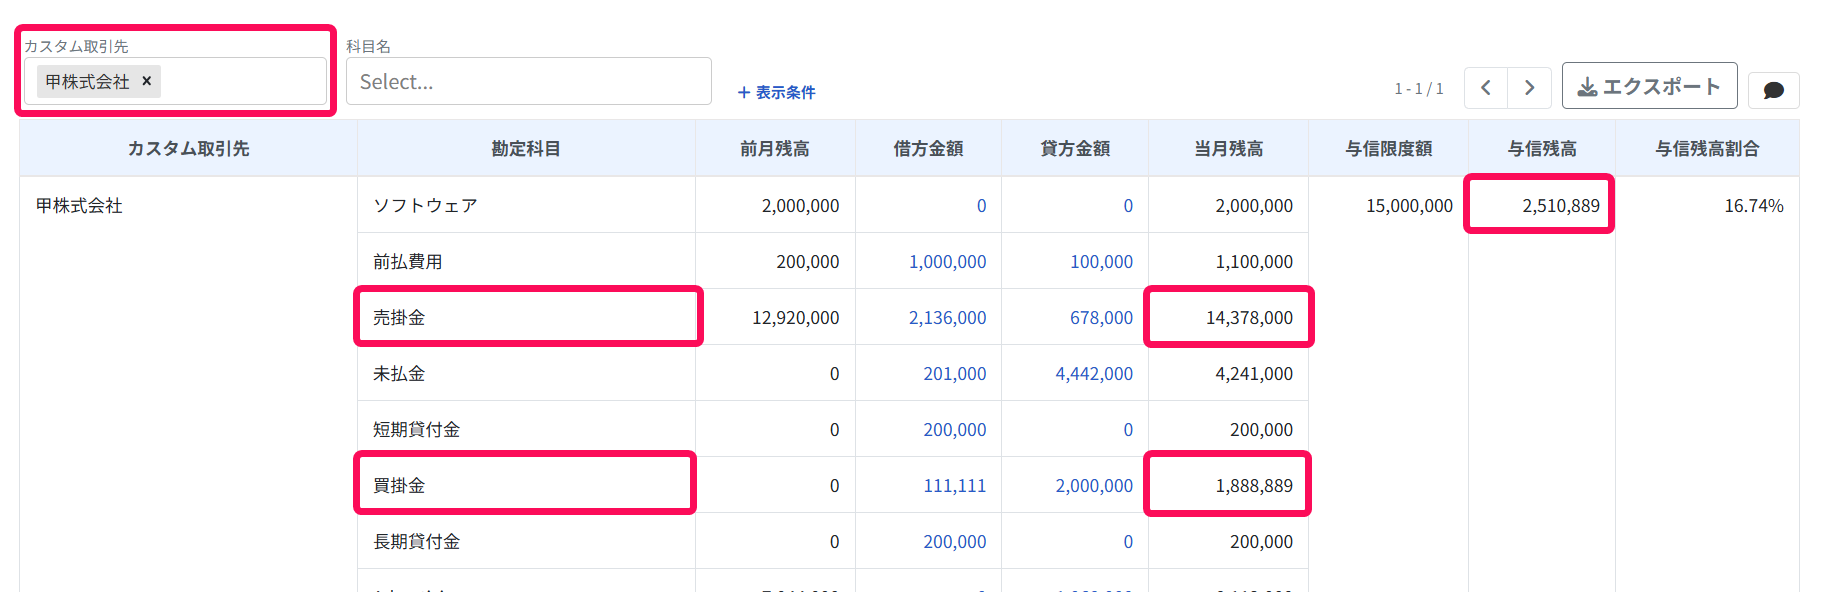Open 売掛金 credit amount 678,000
Viewport: 1827px width, 592px height.
click(1101, 317)
